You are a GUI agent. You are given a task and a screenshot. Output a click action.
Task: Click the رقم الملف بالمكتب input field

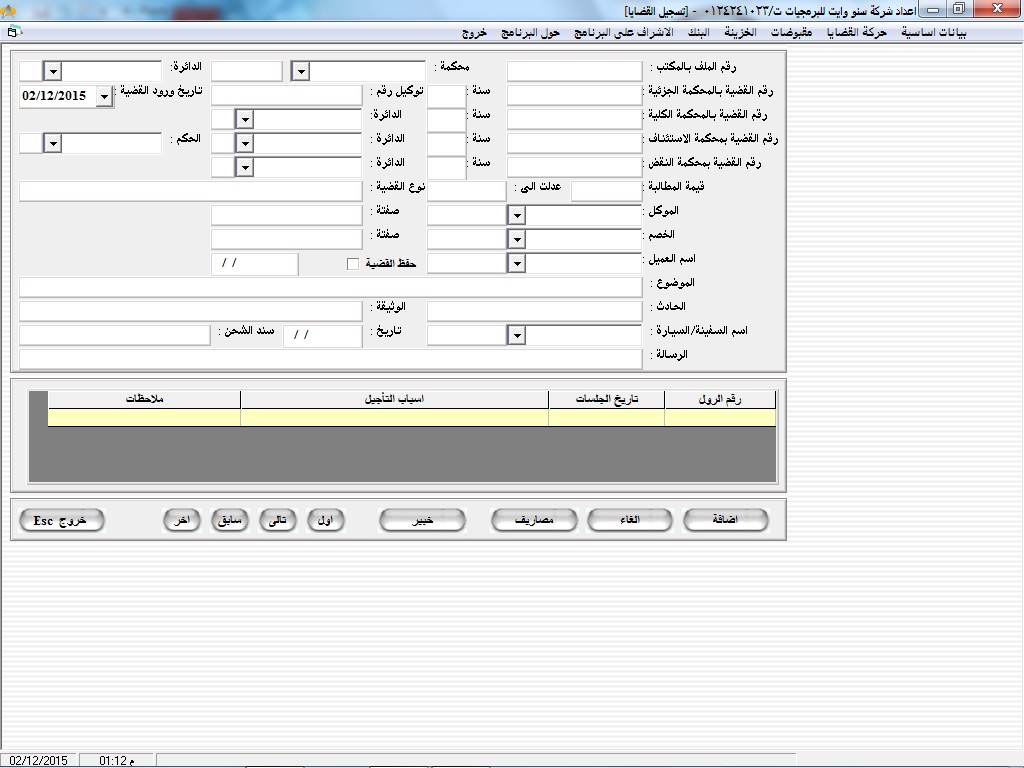tap(574, 71)
